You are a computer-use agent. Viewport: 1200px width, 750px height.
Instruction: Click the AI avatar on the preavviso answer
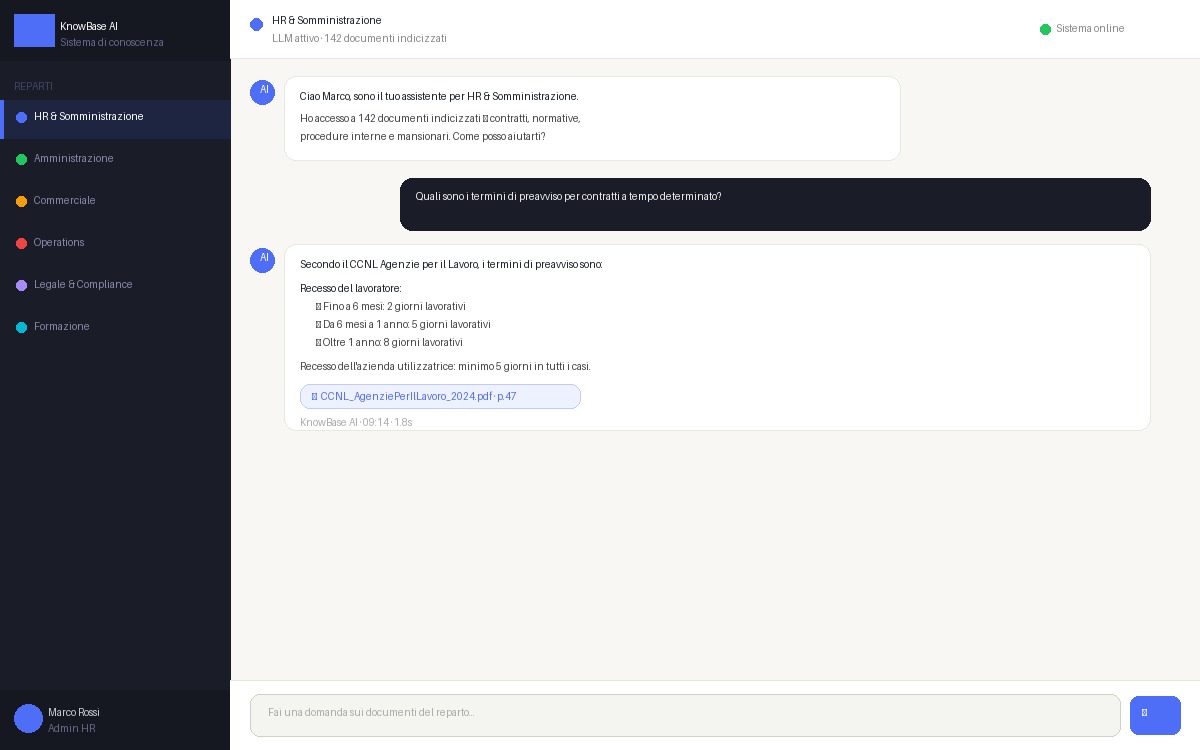pos(263,260)
